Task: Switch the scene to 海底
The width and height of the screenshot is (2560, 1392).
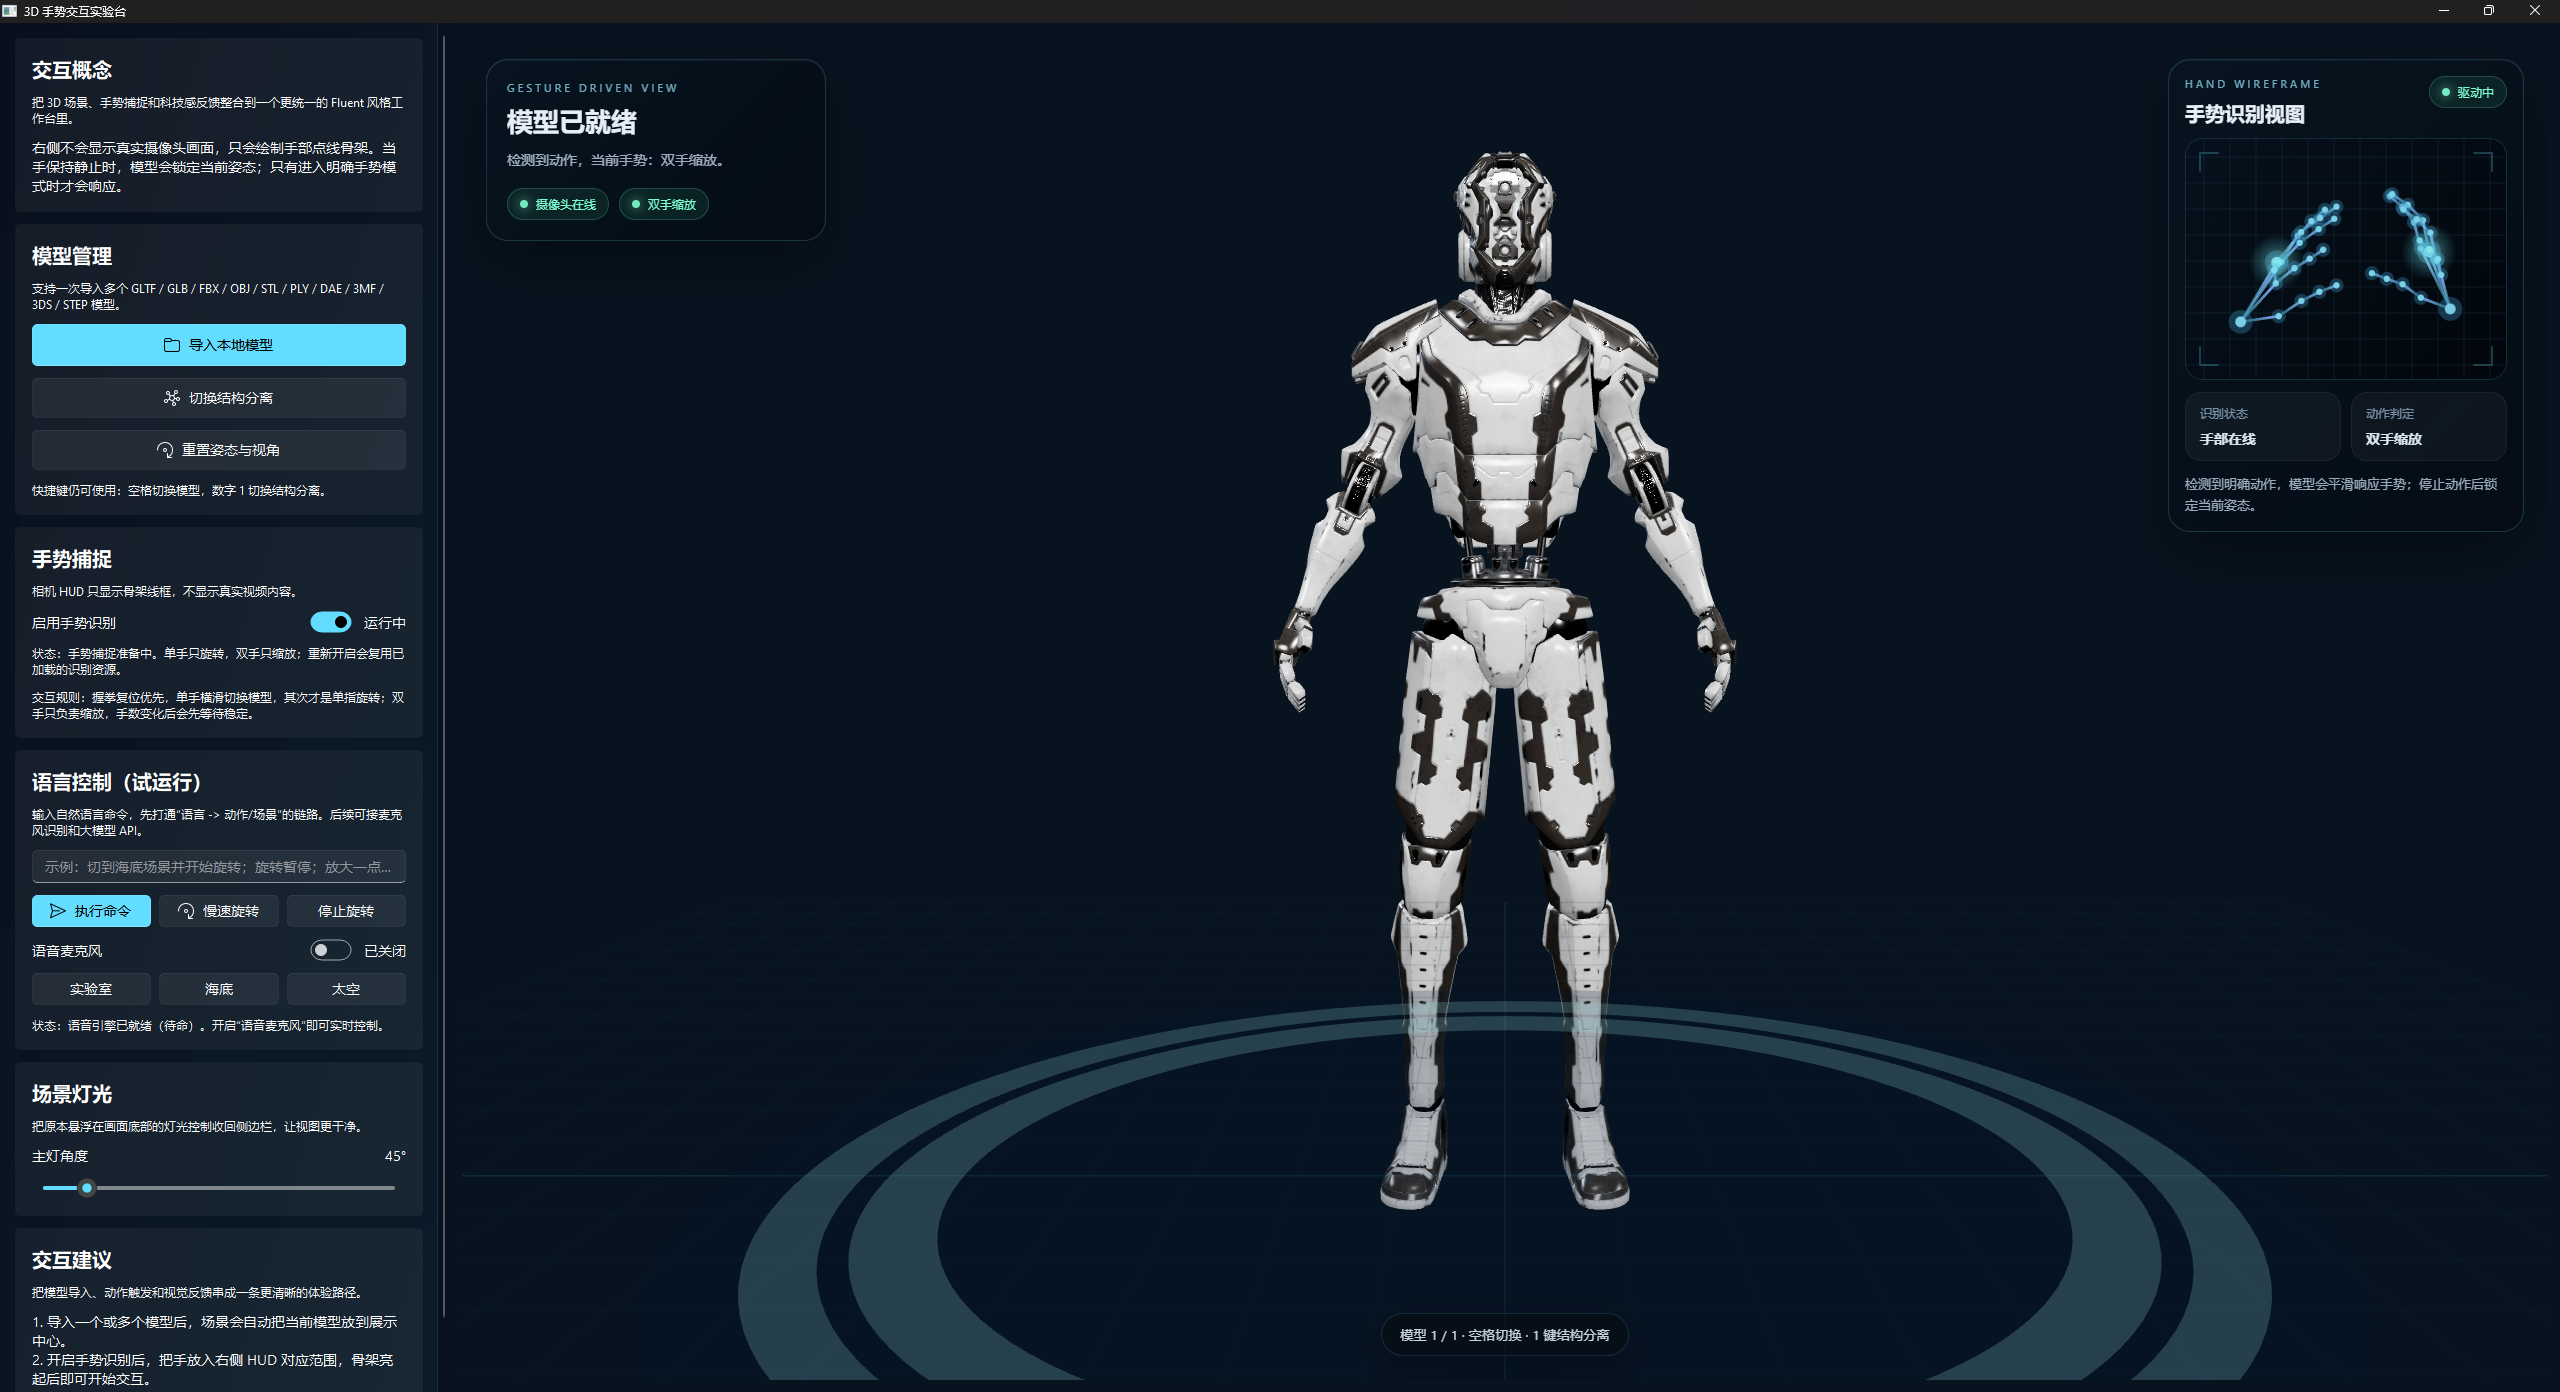Action: pyautogui.click(x=219, y=989)
